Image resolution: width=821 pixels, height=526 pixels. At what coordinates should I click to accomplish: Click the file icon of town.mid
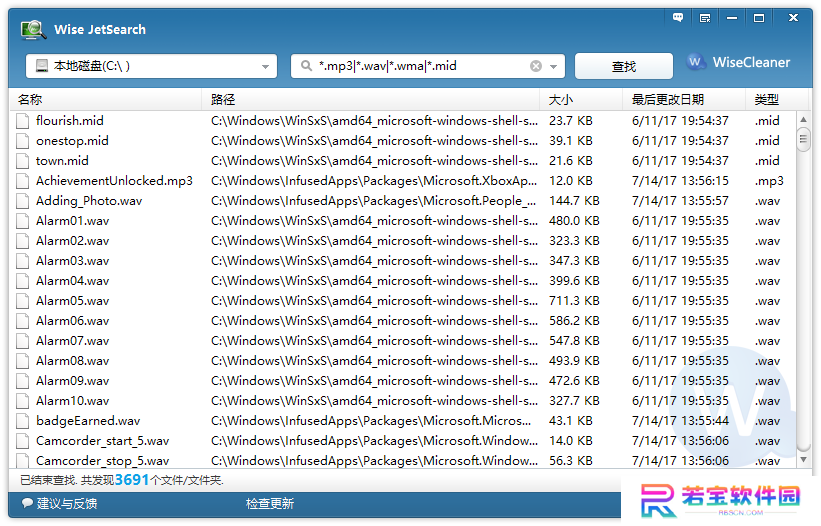click(x=22, y=161)
